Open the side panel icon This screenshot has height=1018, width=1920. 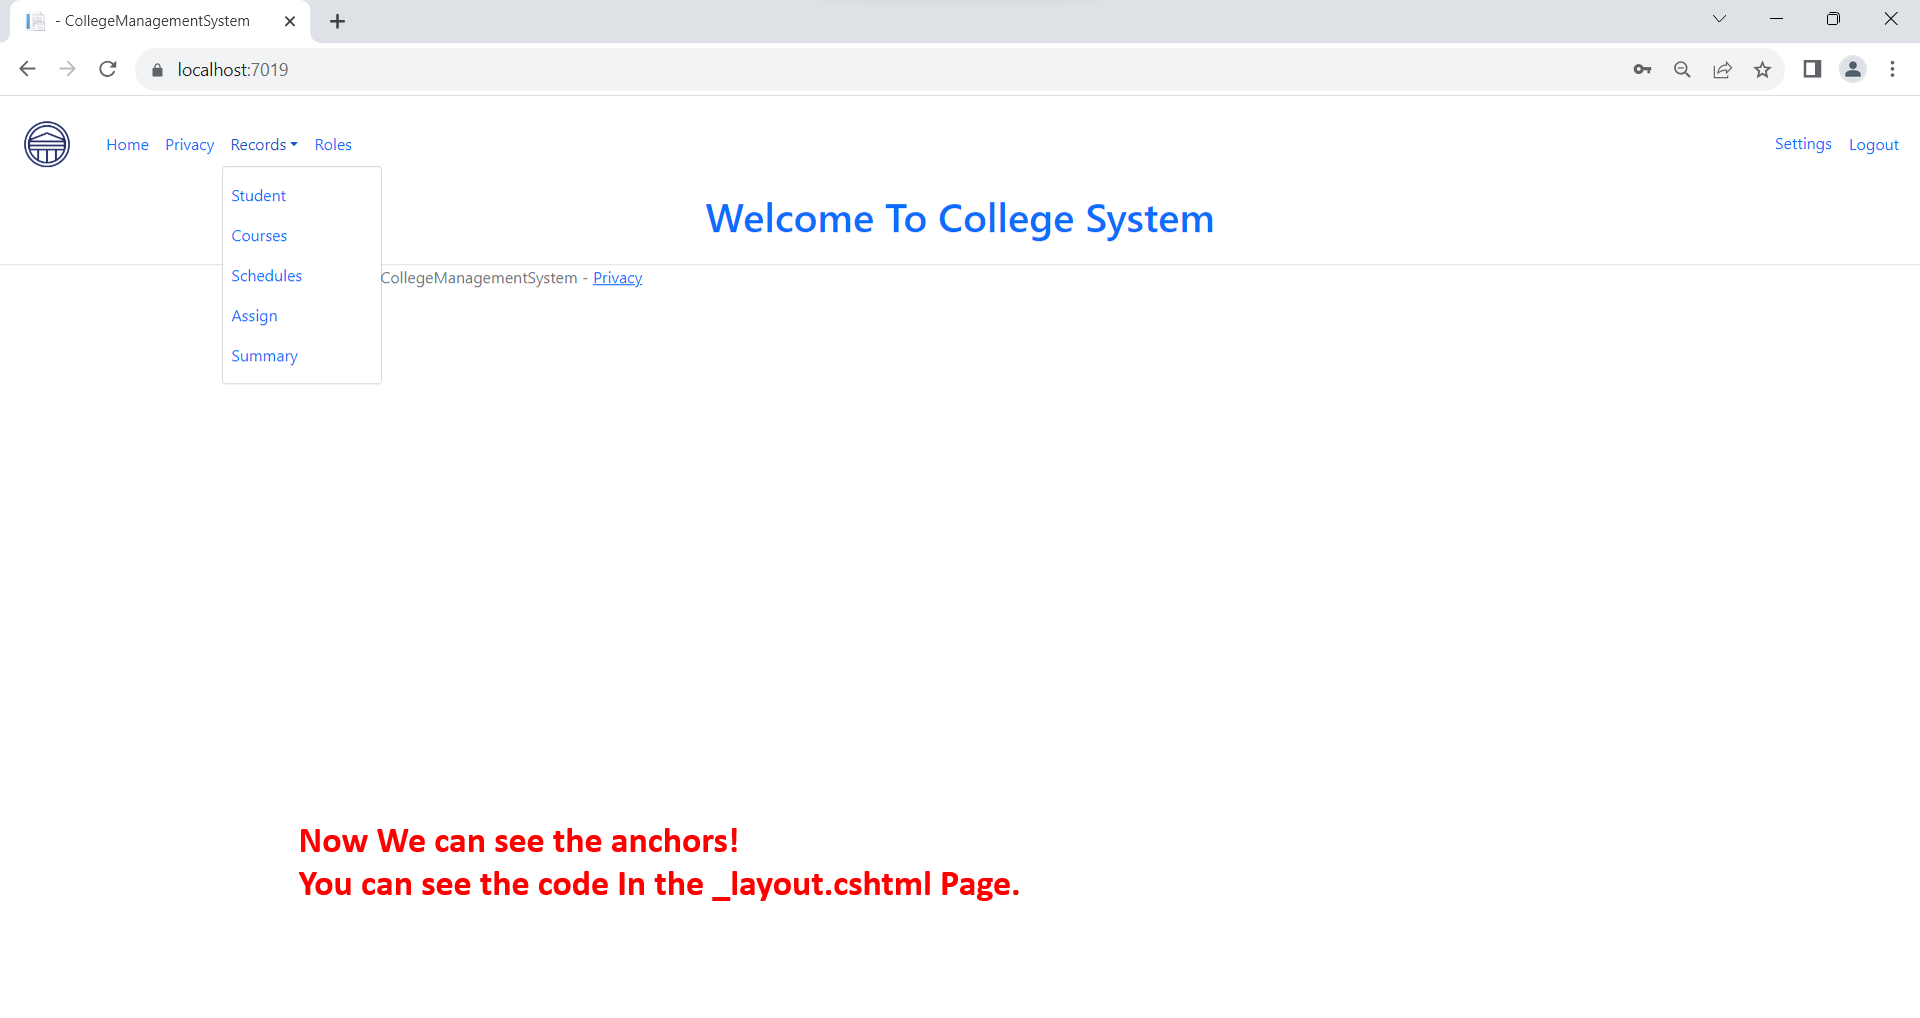click(x=1813, y=69)
